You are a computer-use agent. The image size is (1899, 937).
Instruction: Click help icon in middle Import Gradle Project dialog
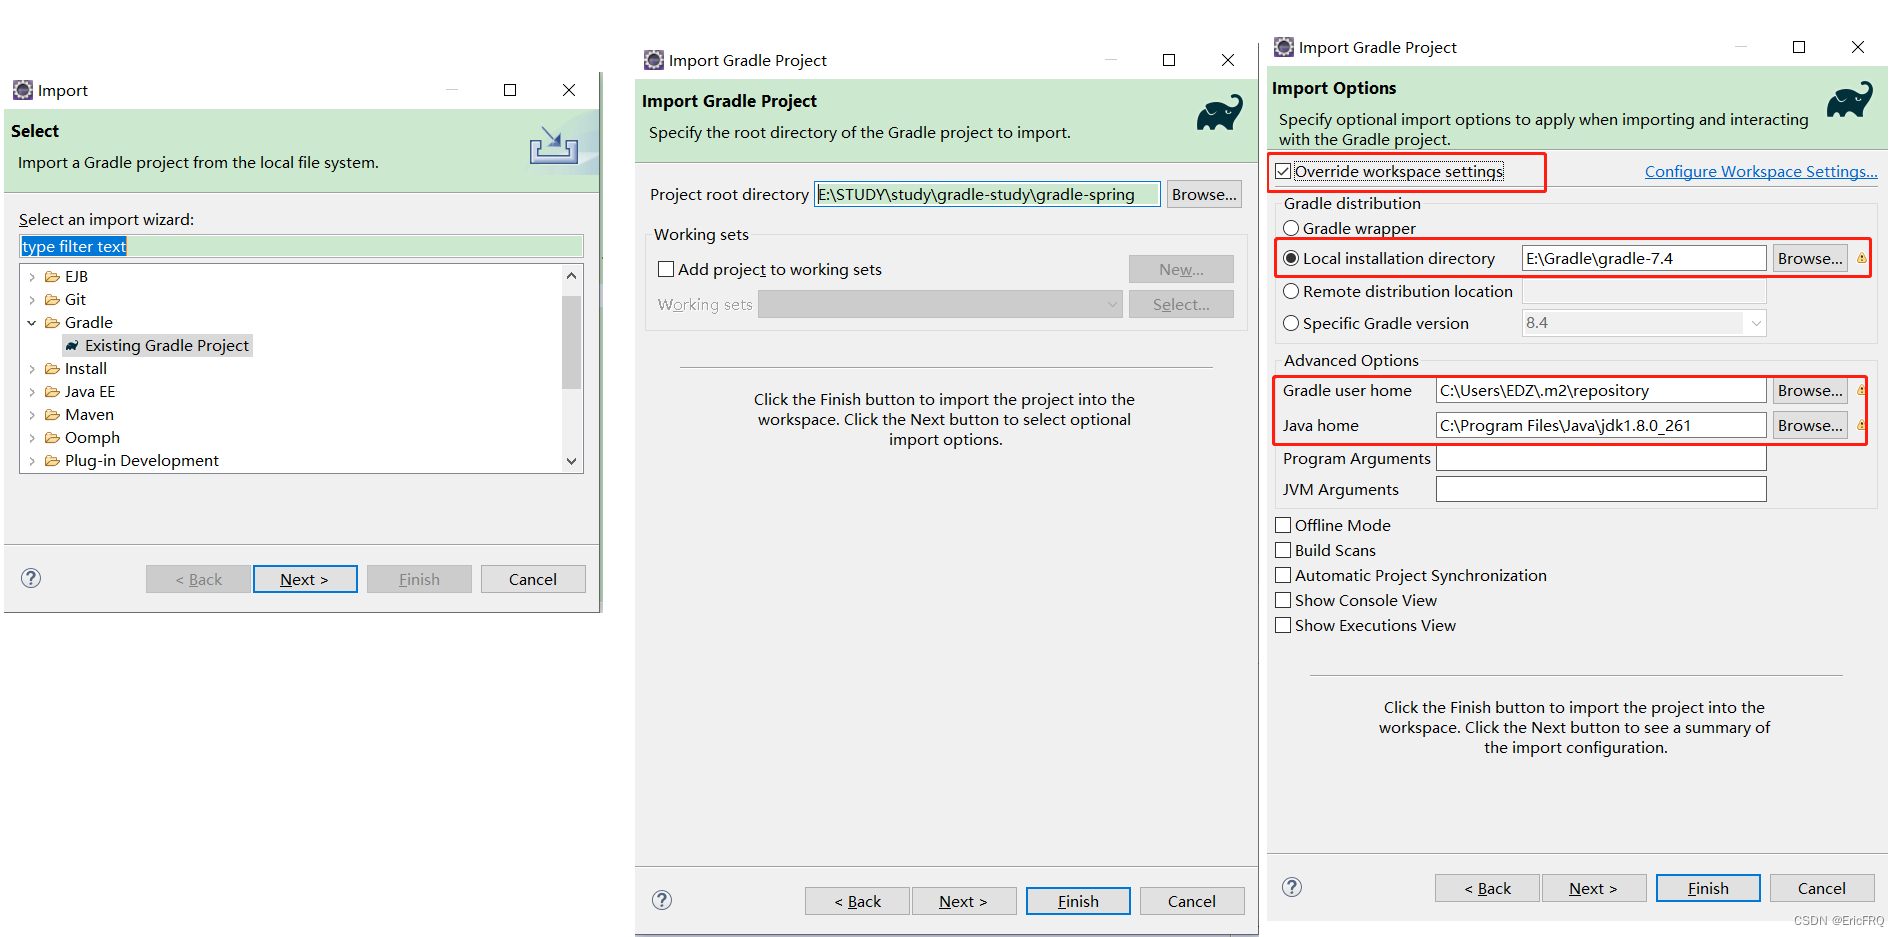click(662, 900)
